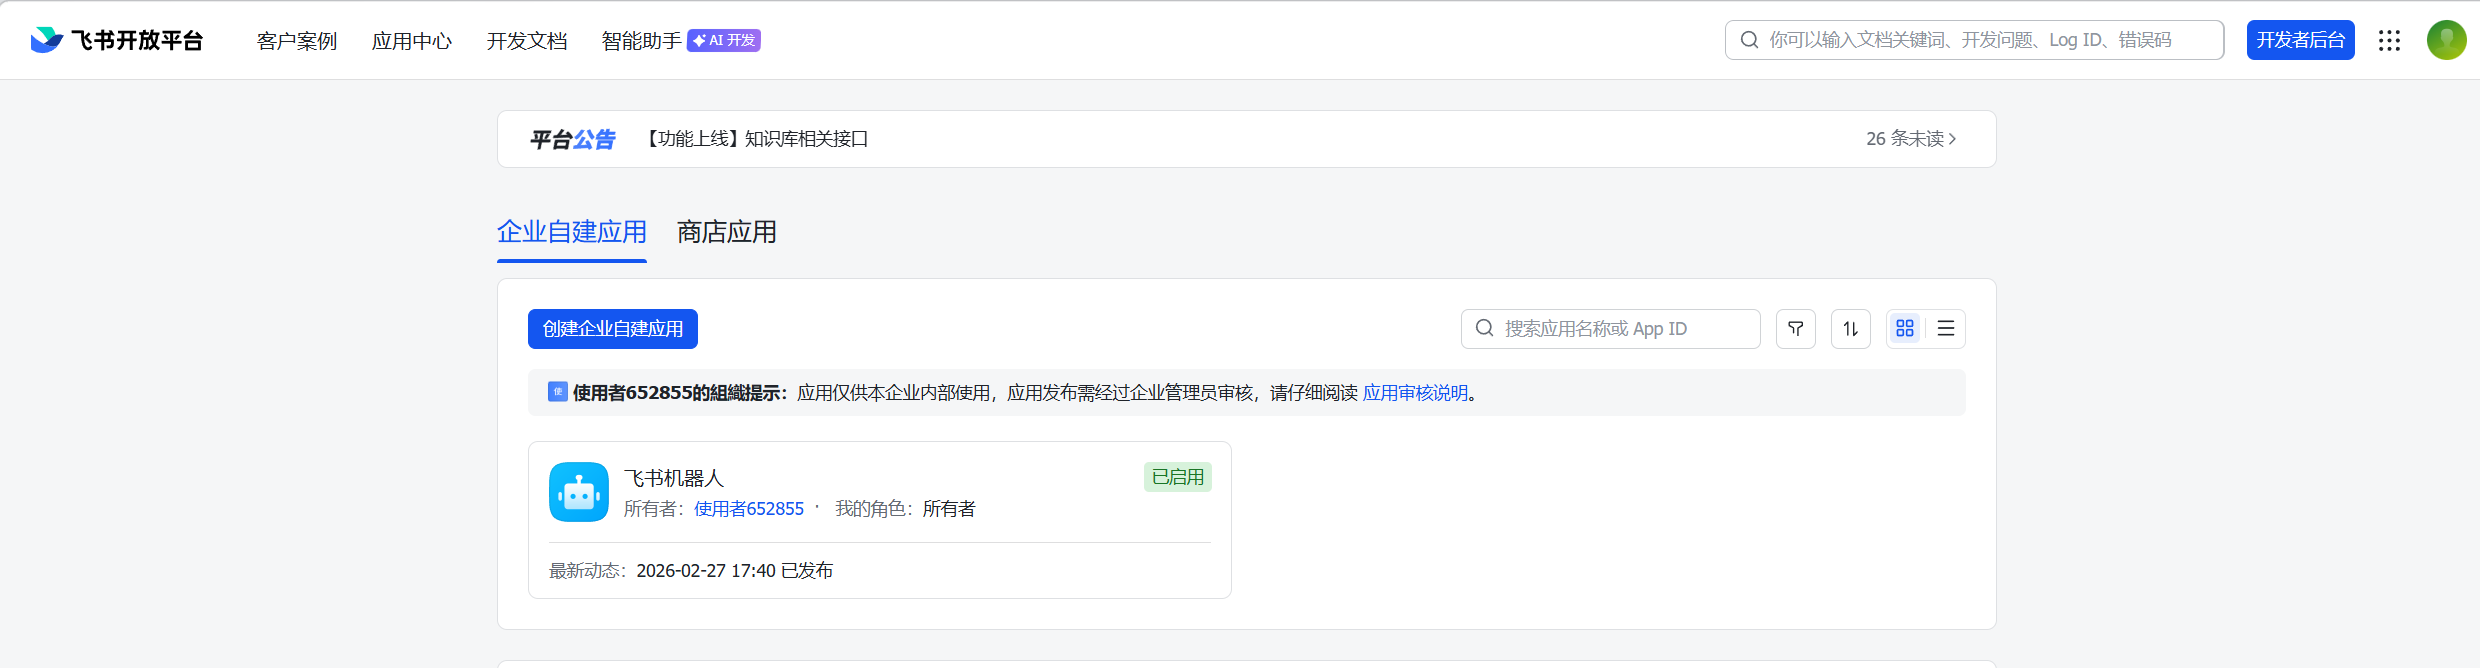Open the 智能助手 menu item
2480x668 pixels.
[641, 41]
